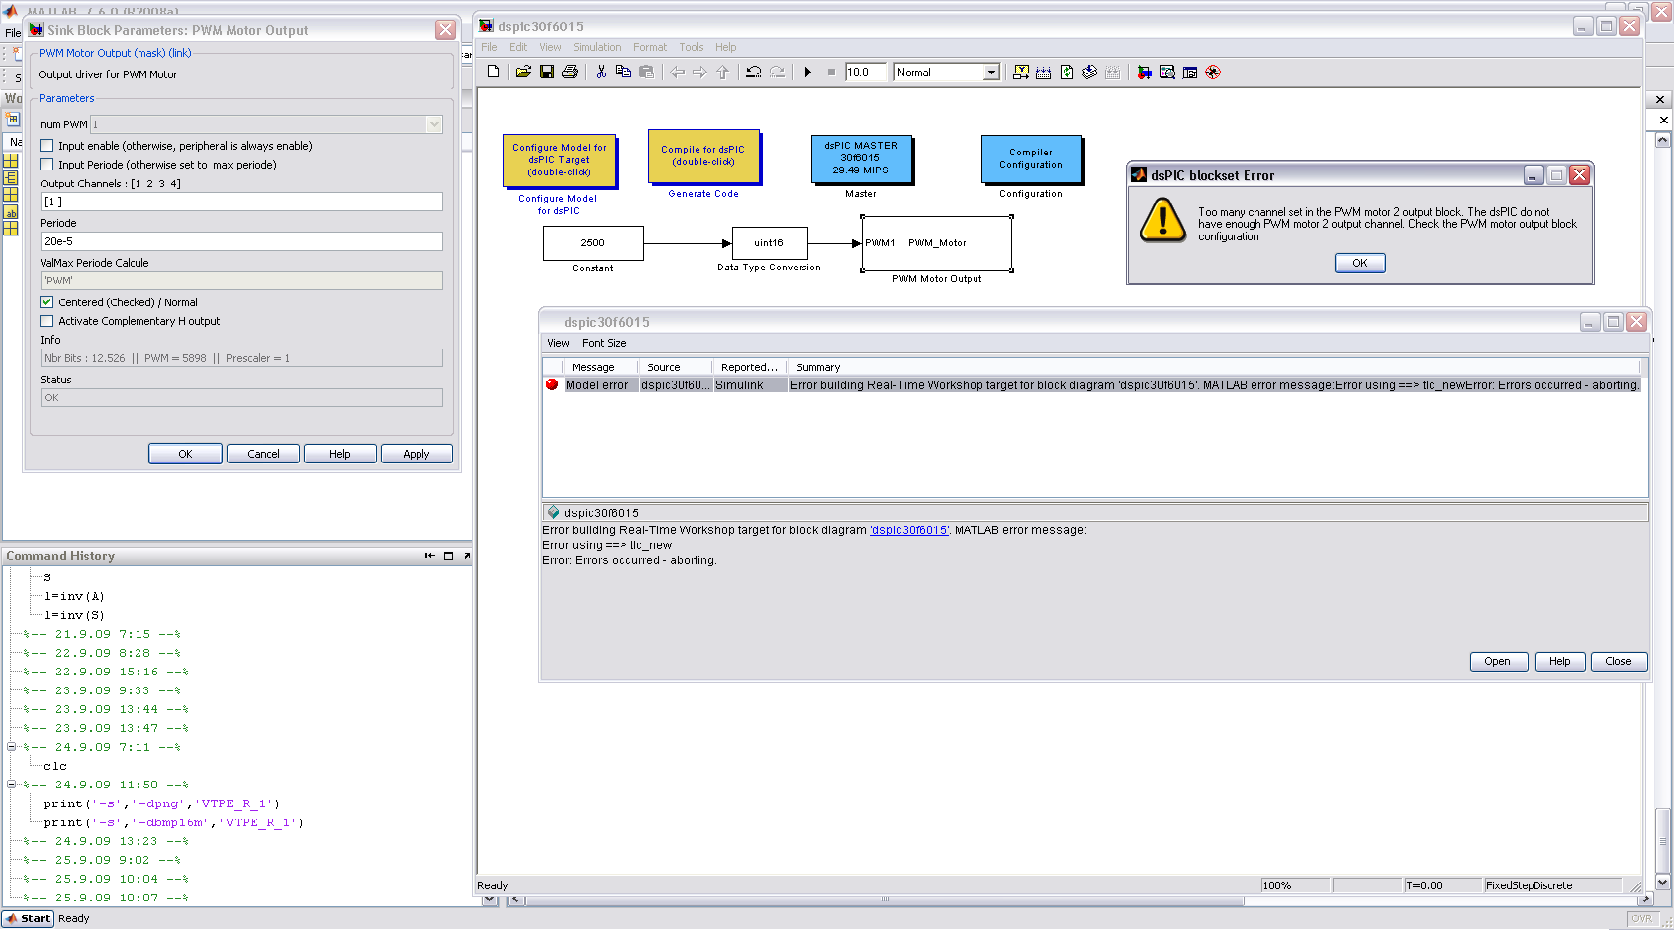1680x930 pixels.
Task: Open the Library Browser icon
Action: tap(1145, 72)
